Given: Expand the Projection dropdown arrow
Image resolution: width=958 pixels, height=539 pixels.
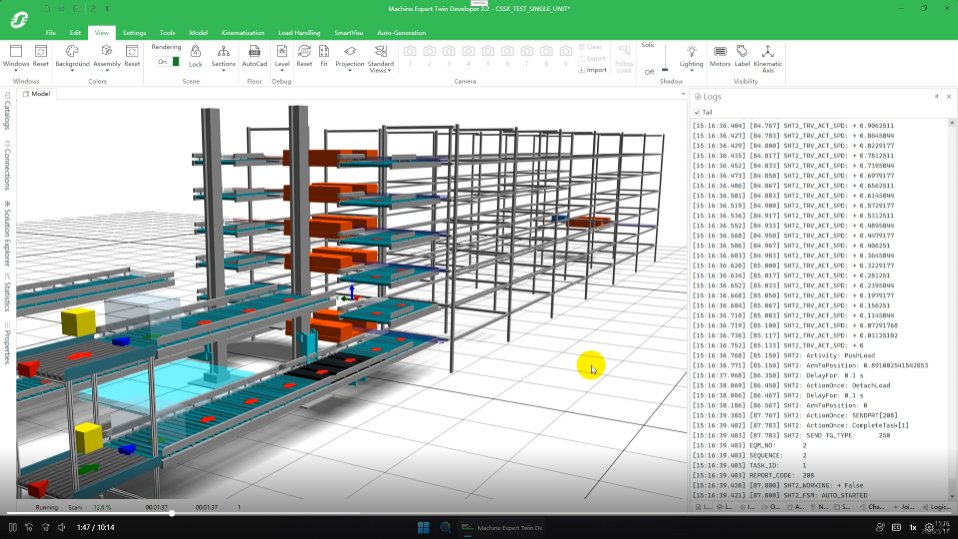Looking at the screenshot, I should coord(349,70).
